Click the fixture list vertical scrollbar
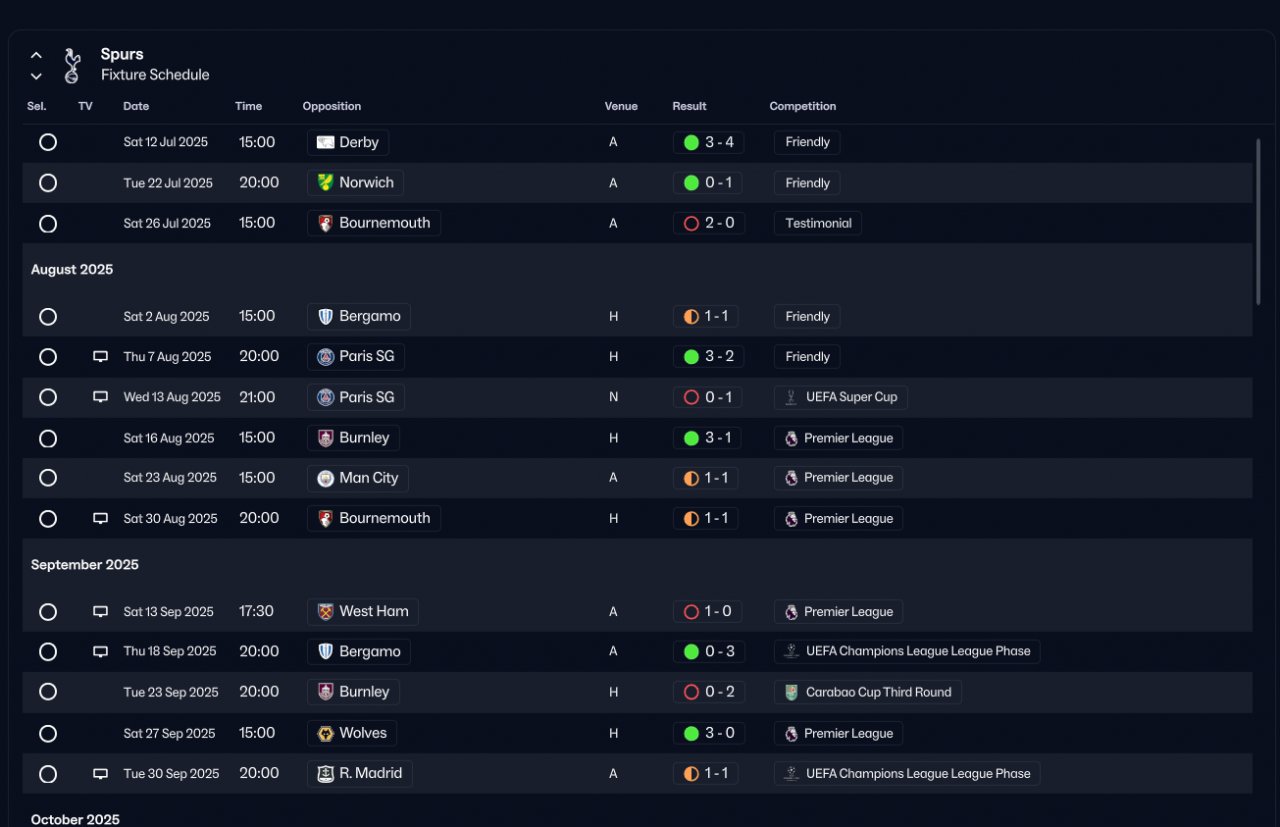 1257,220
